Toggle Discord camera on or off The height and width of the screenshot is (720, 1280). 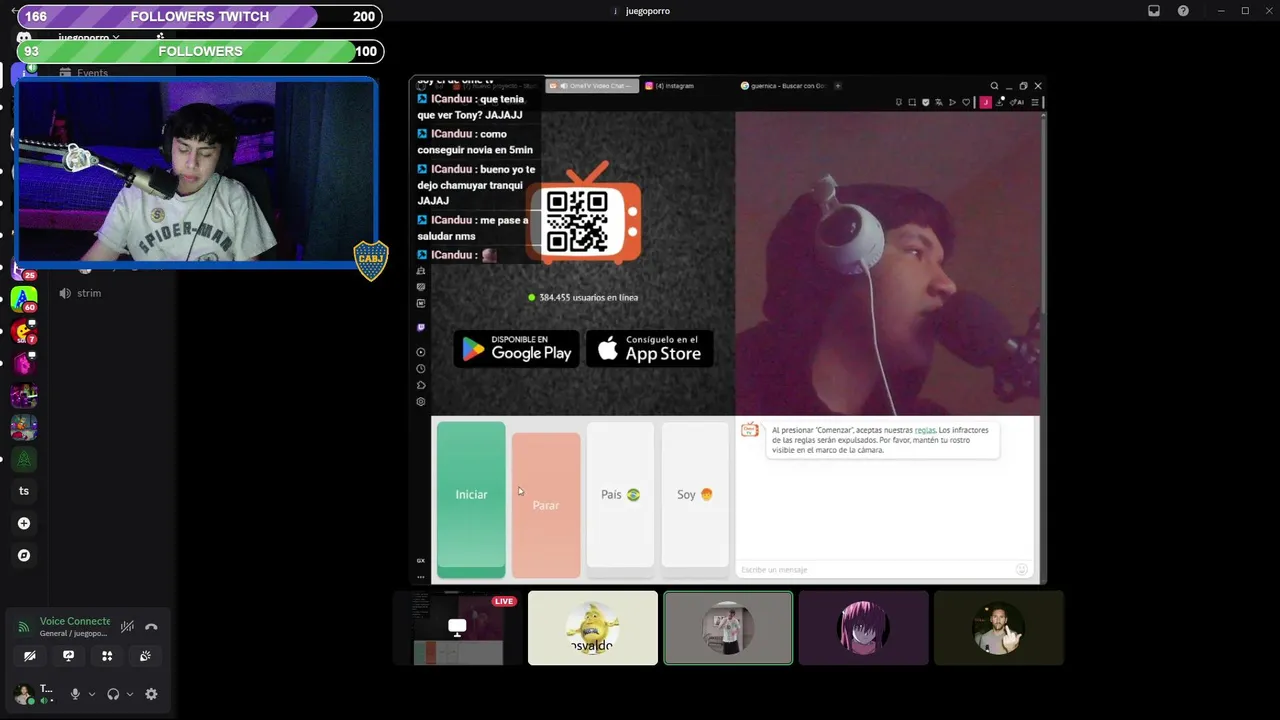pyautogui.click(x=29, y=656)
